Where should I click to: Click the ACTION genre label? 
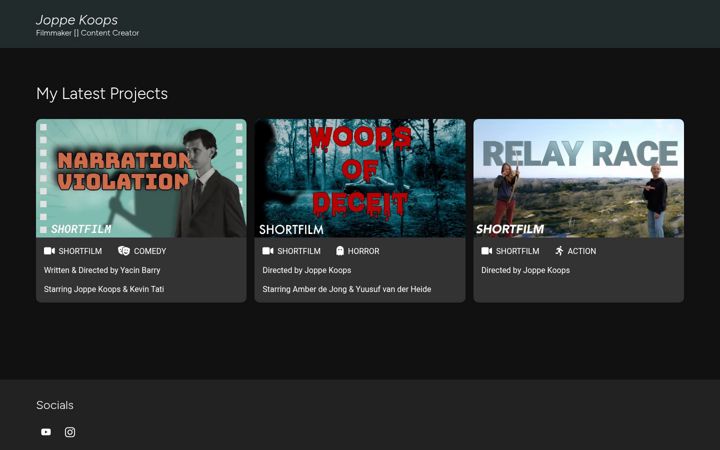click(x=582, y=251)
